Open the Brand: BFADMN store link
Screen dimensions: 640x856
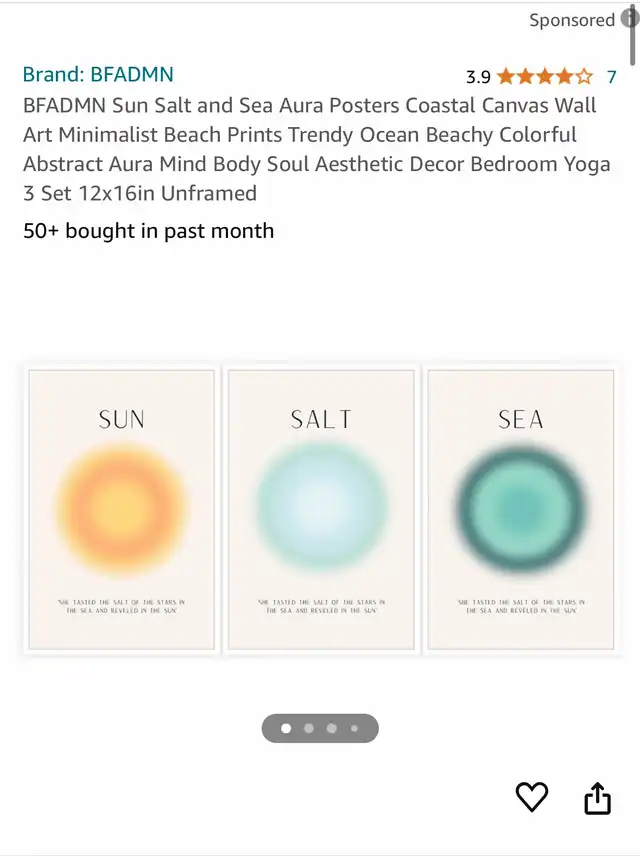click(x=98, y=74)
